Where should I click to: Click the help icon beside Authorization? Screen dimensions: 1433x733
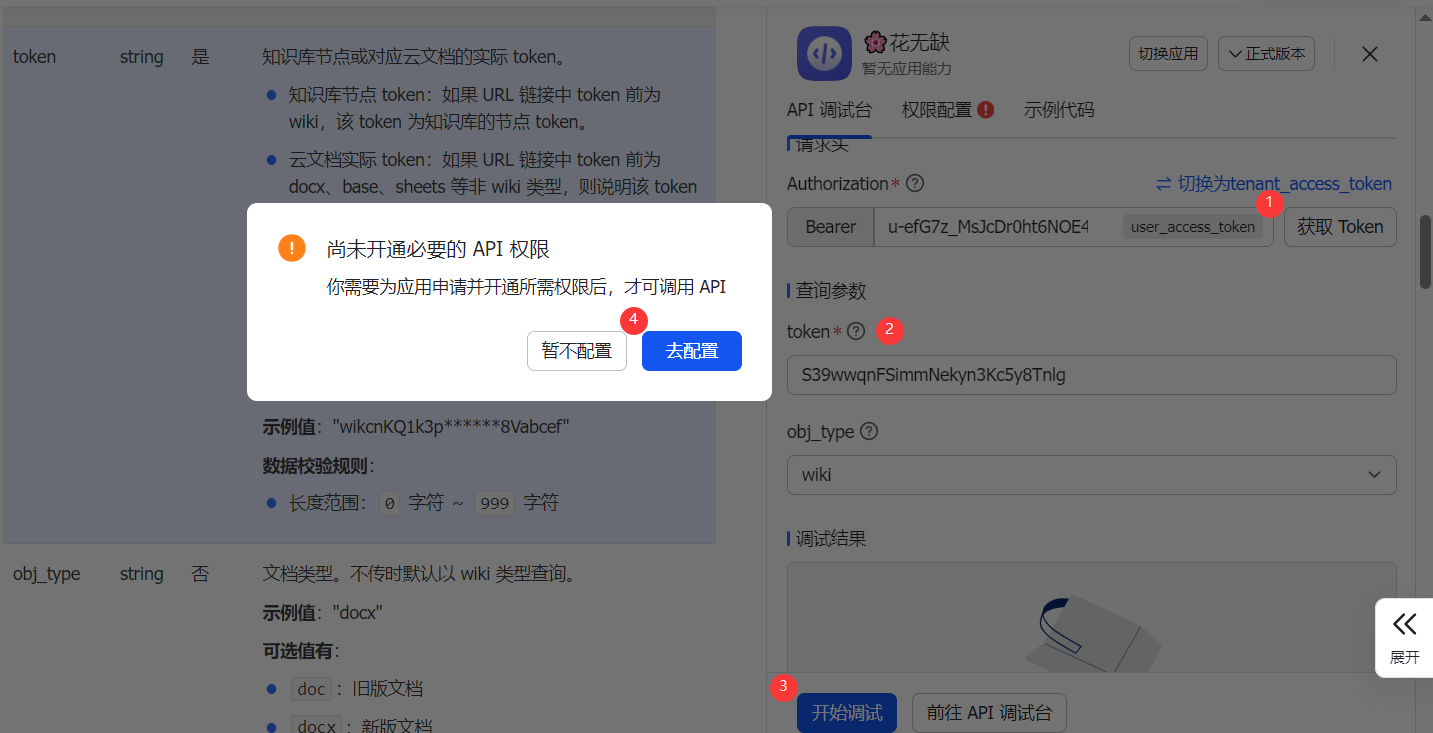[x=914, y=184]
